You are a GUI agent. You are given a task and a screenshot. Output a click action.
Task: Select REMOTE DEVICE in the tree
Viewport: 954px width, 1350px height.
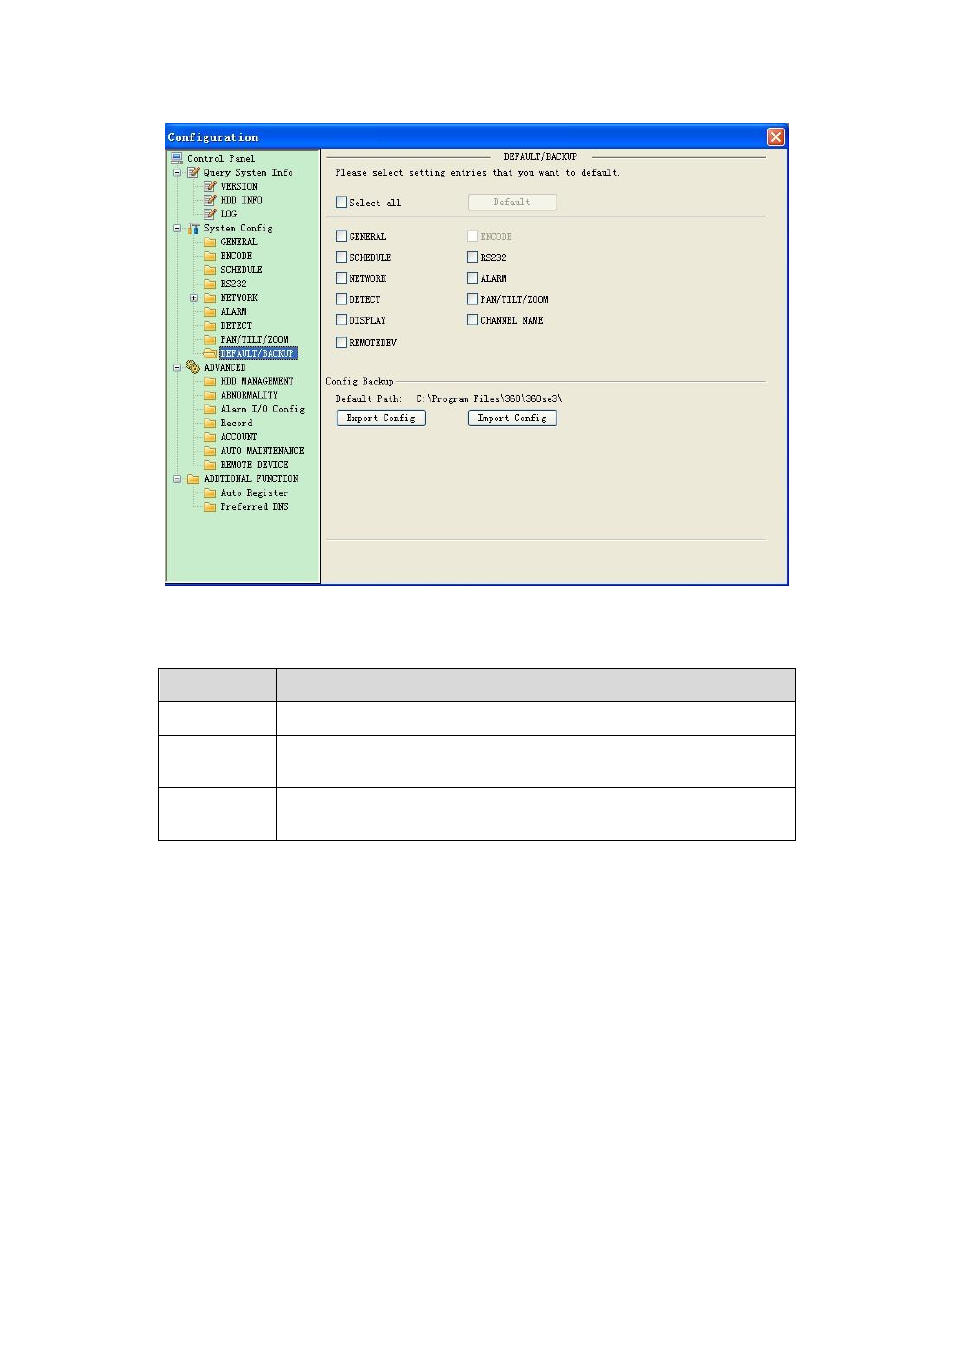click(254, 465)
